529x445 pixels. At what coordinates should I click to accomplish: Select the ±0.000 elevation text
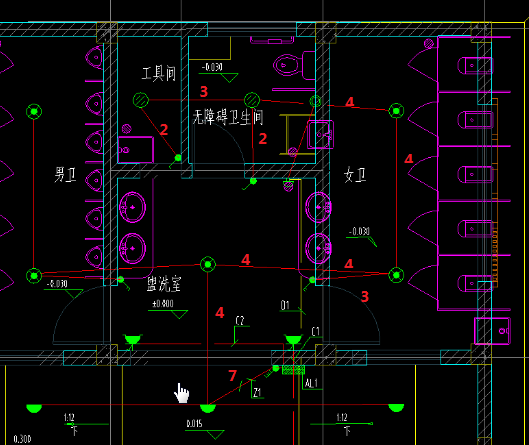pos(163,304)
